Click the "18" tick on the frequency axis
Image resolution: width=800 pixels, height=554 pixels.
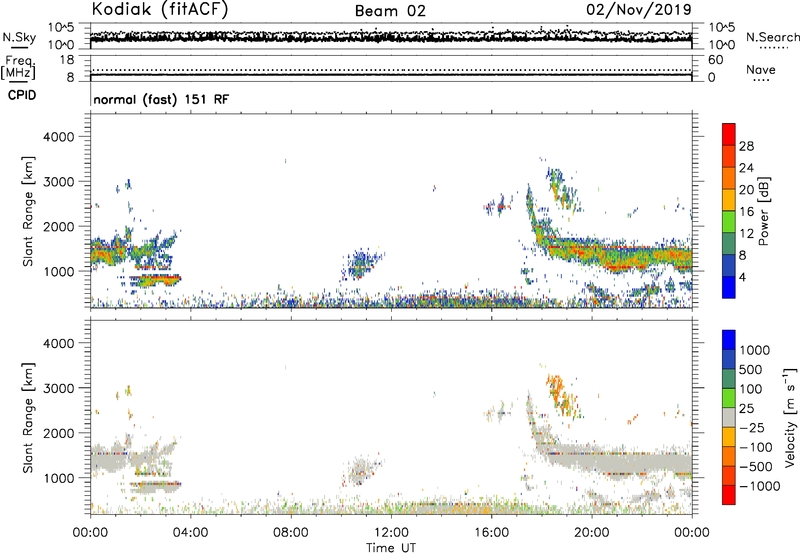[x=67, y=60]
